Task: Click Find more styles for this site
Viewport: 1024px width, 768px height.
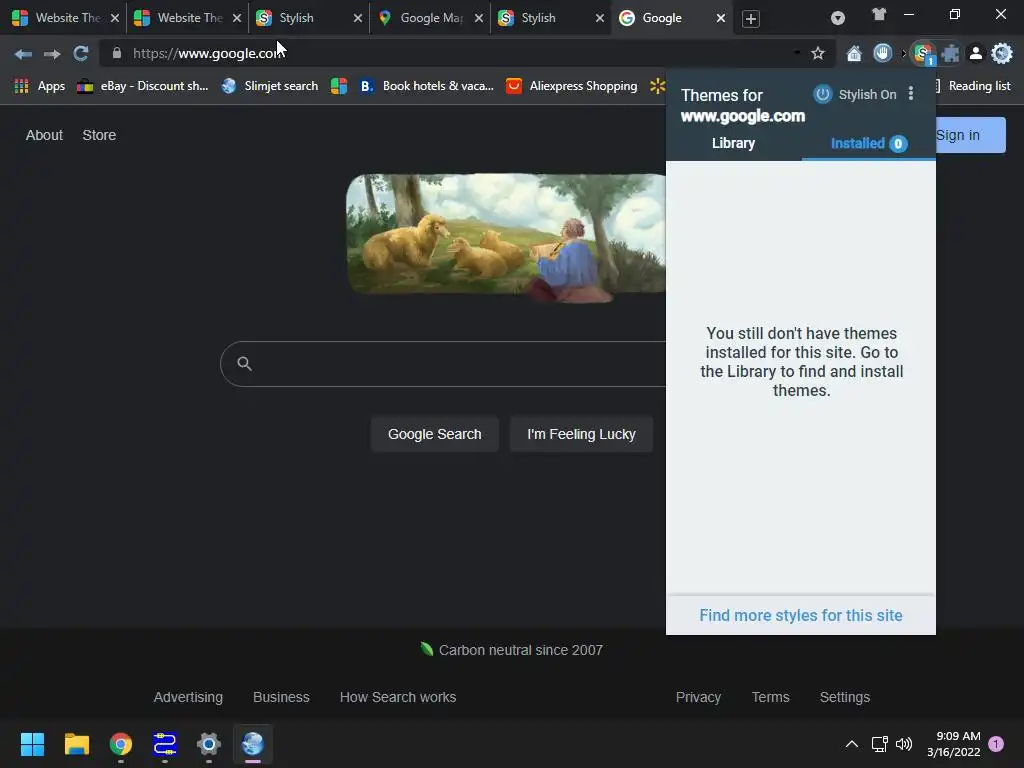Action: coord(801,615)
